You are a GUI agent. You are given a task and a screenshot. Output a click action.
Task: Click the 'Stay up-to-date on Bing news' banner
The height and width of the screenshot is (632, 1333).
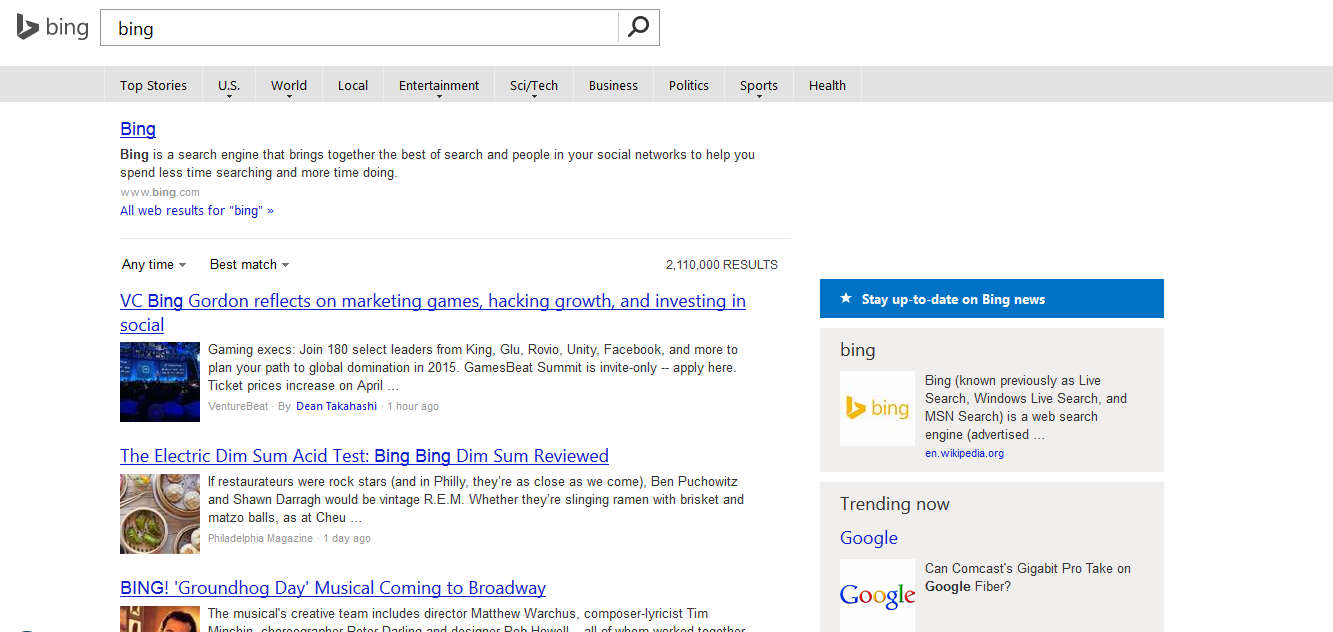pos(991,298)
